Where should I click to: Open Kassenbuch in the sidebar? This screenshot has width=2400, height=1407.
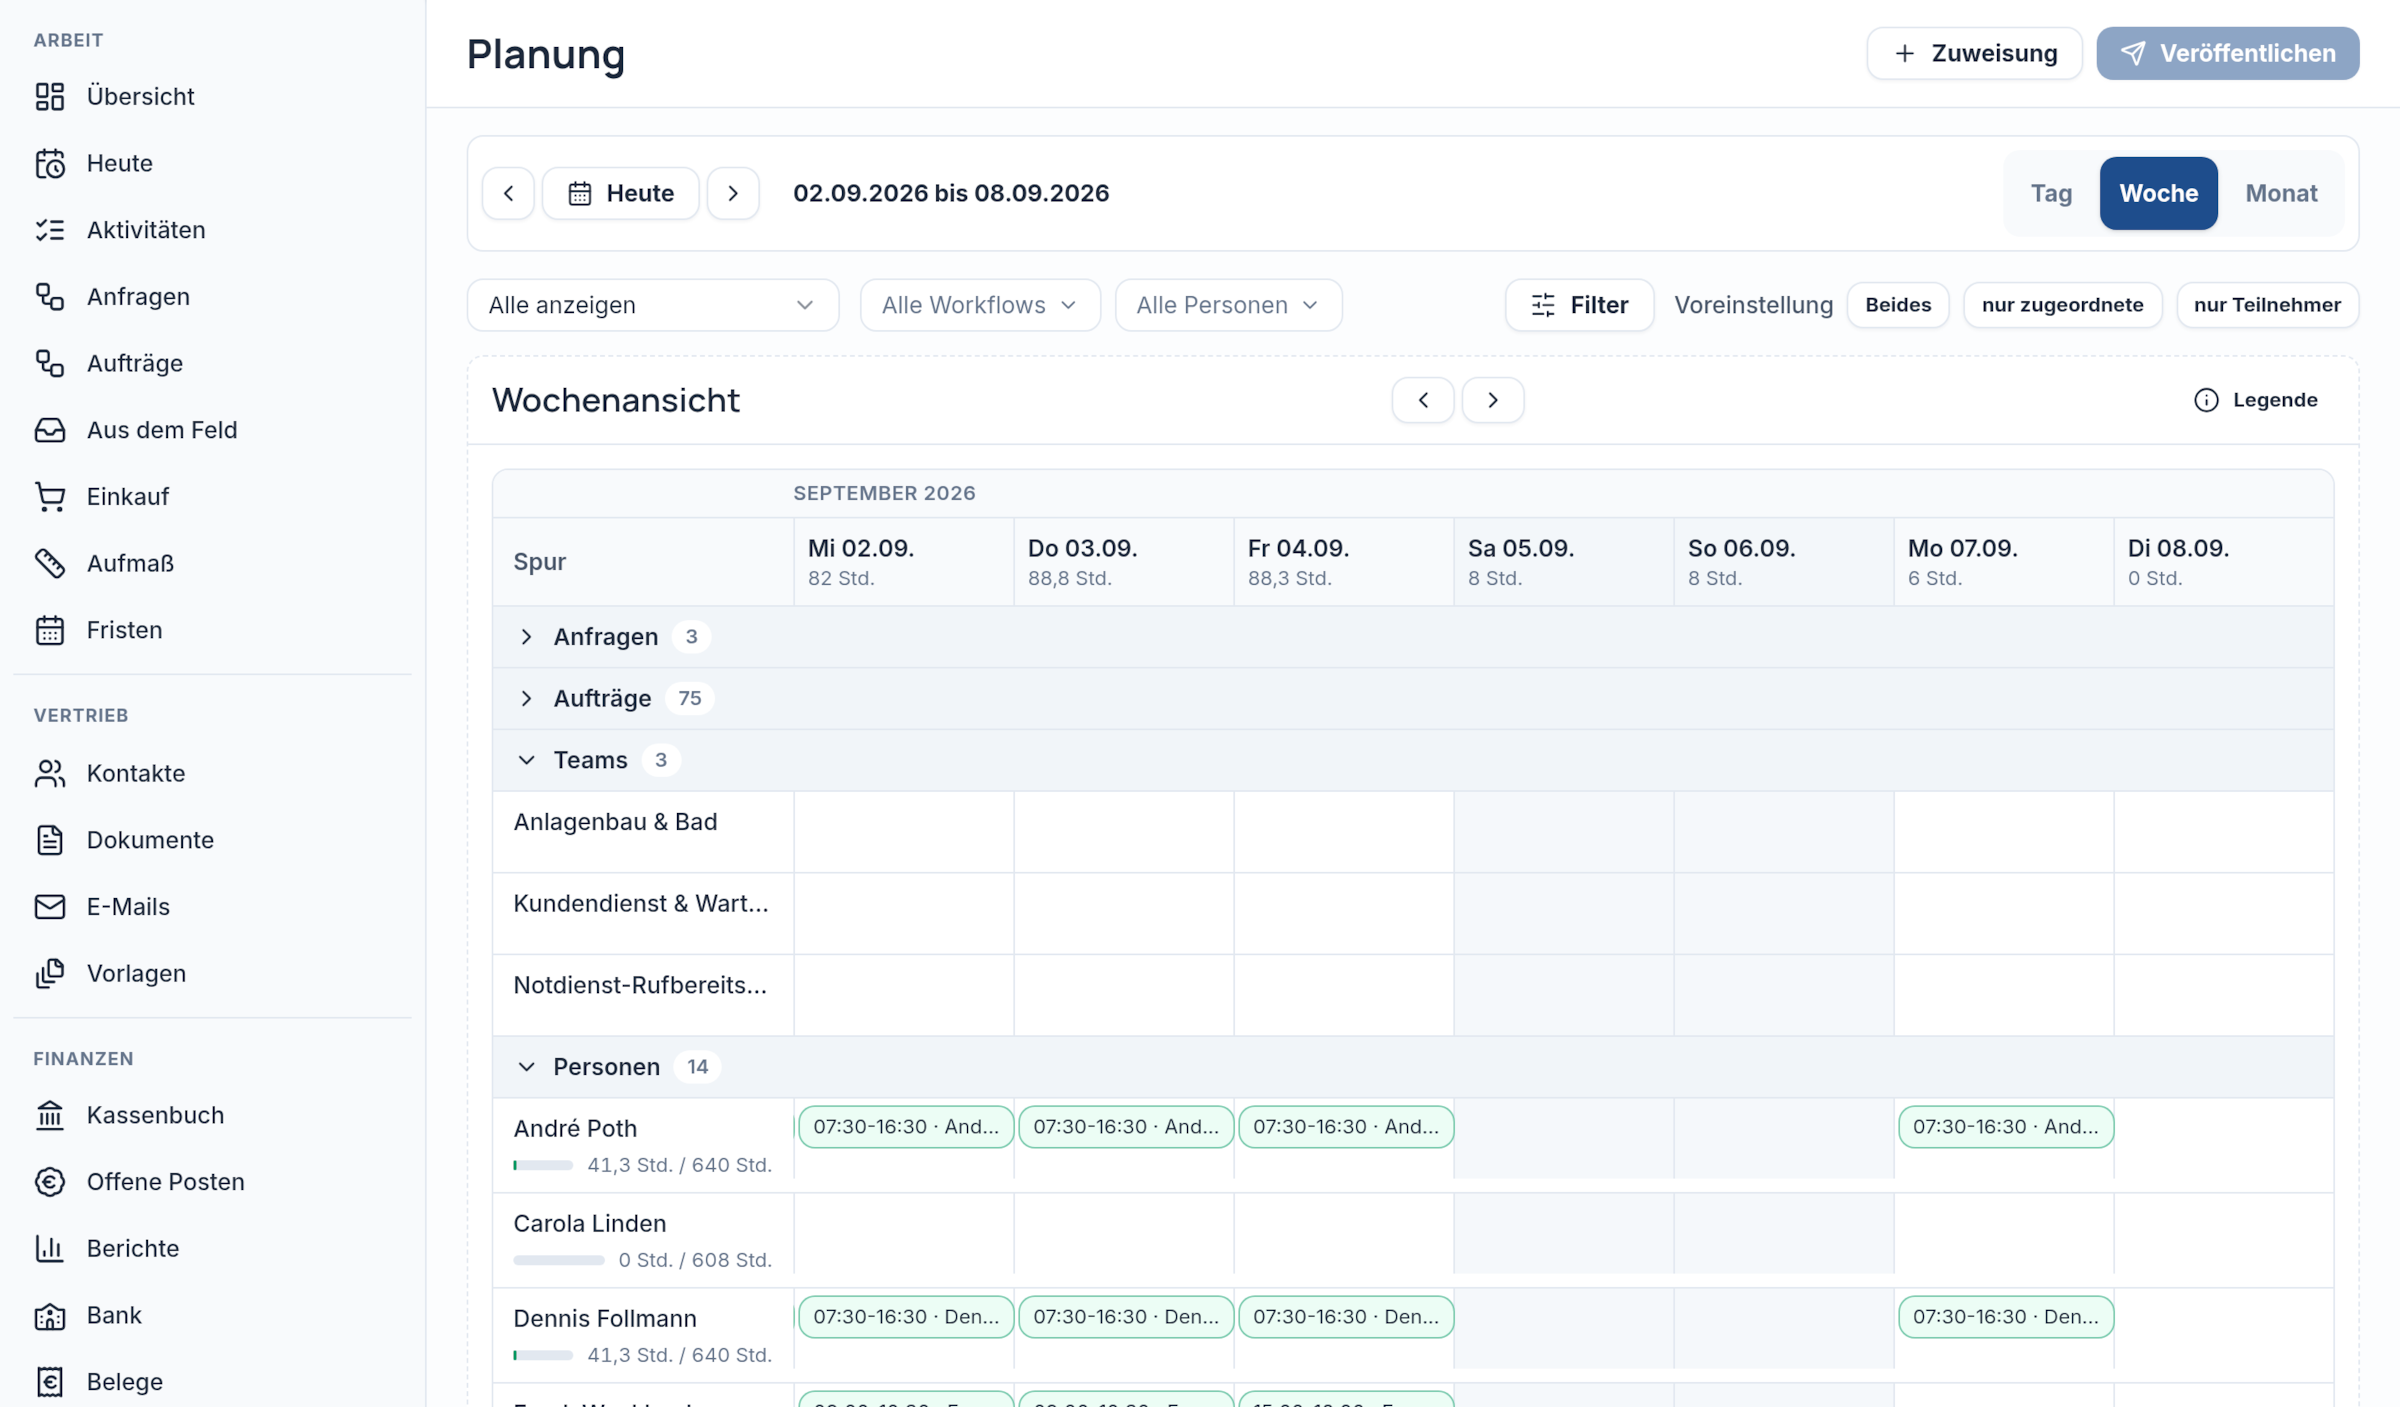point(155,1115)
